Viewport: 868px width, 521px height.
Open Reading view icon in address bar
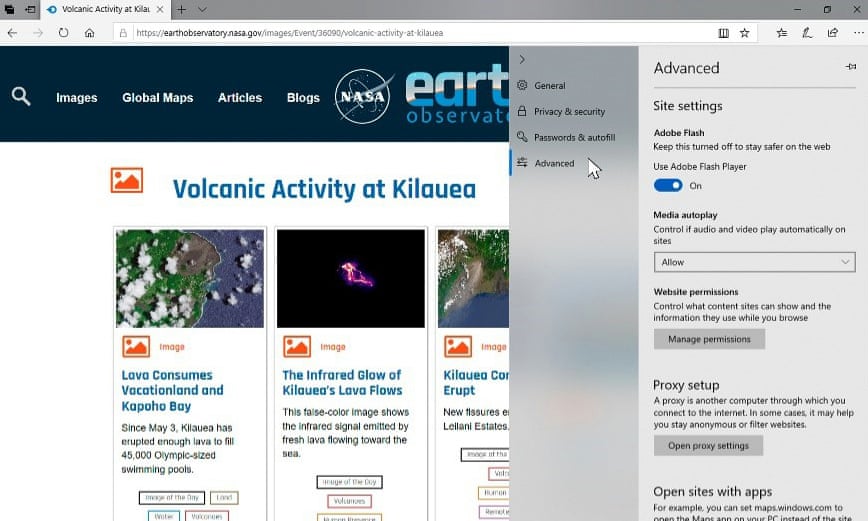coord(723,33)
